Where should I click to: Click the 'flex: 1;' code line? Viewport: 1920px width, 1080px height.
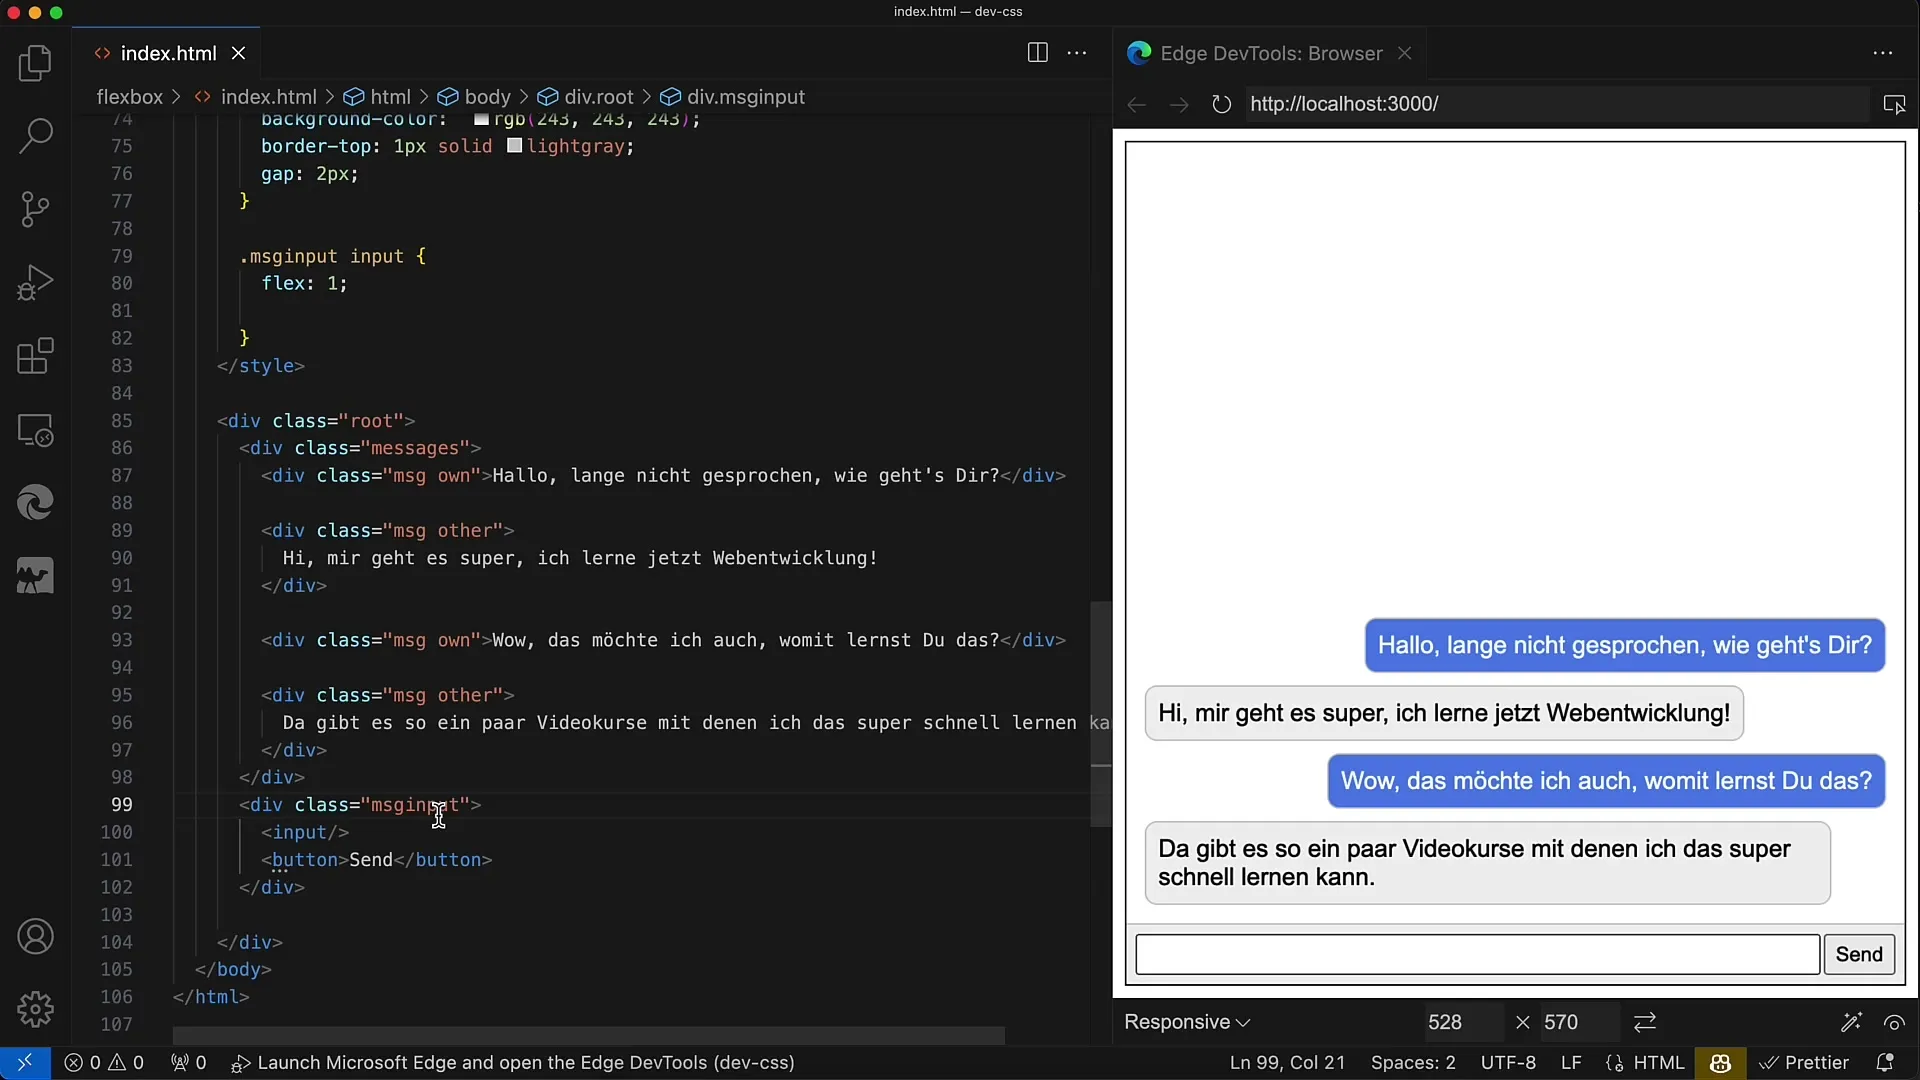pyautogui.click(x=304, y=284)
